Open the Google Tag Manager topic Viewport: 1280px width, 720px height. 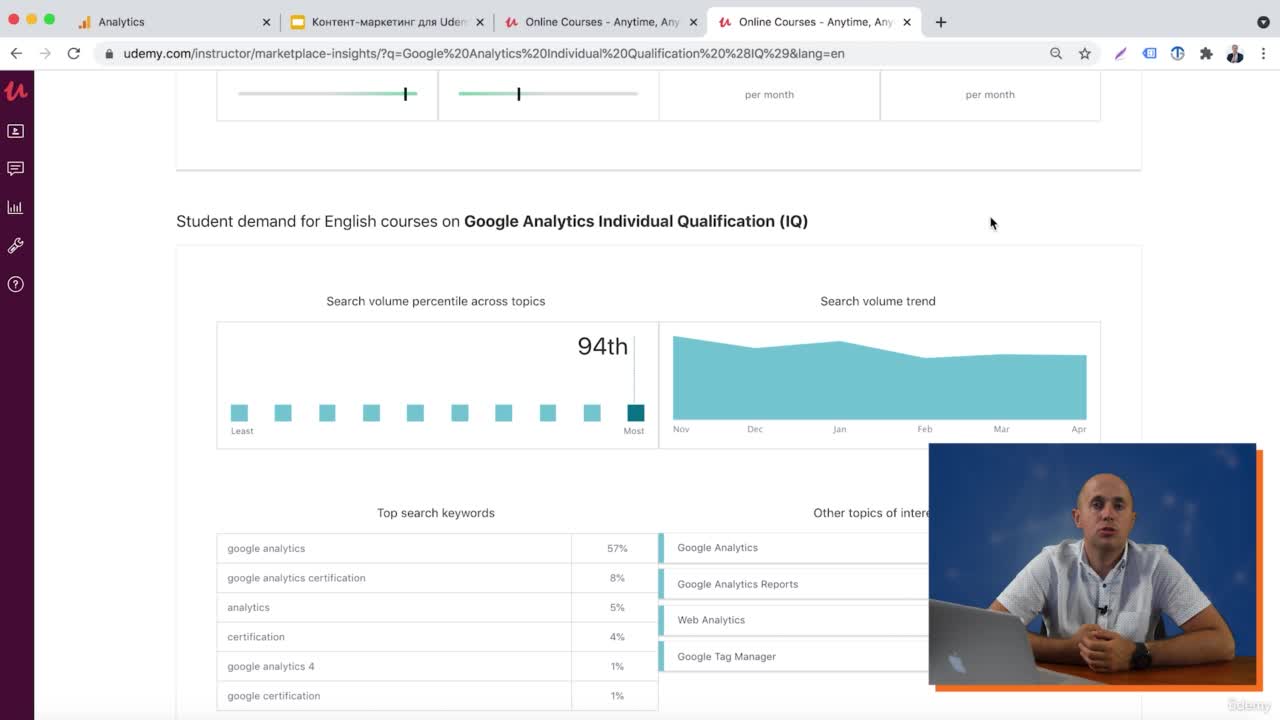(726, 657)
